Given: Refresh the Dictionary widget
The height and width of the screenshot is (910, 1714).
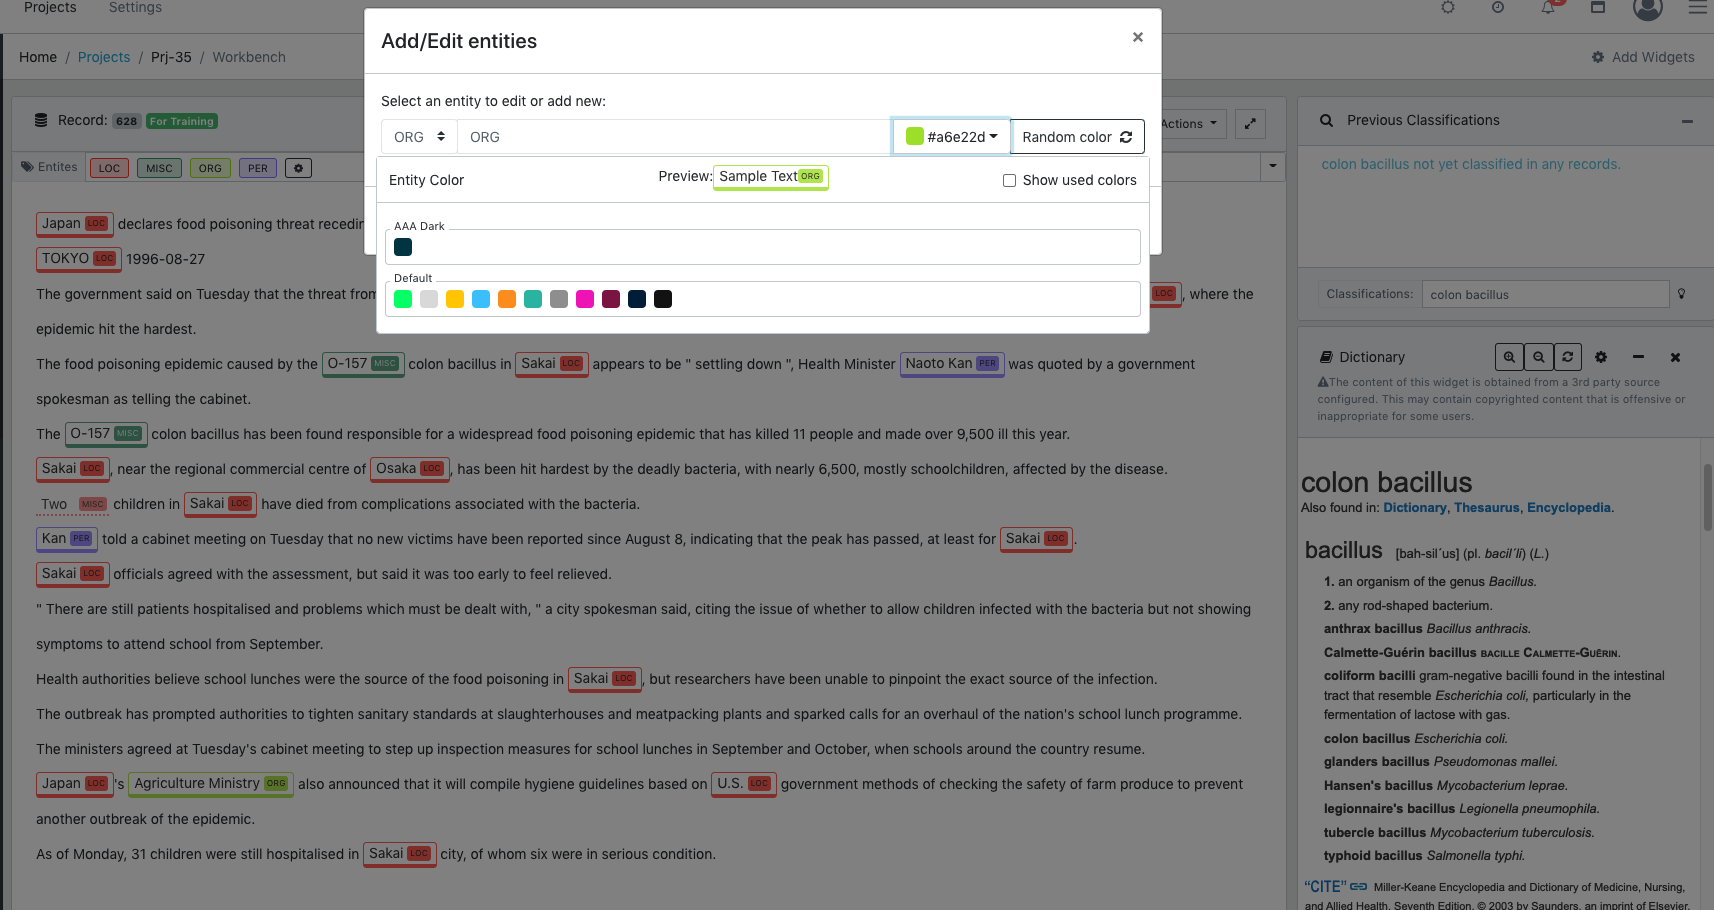Looking at the screenshot, I should click(x=1567, y=357).
